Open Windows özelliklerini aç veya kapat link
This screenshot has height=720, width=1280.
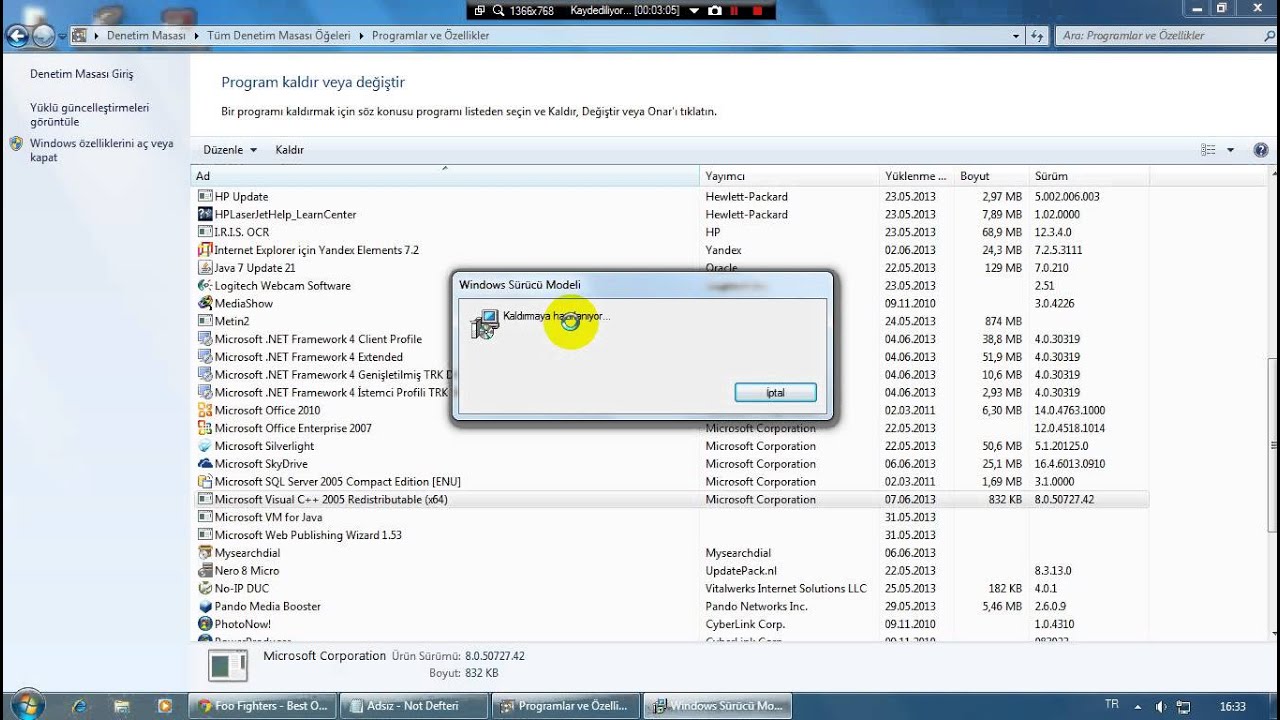101,150
